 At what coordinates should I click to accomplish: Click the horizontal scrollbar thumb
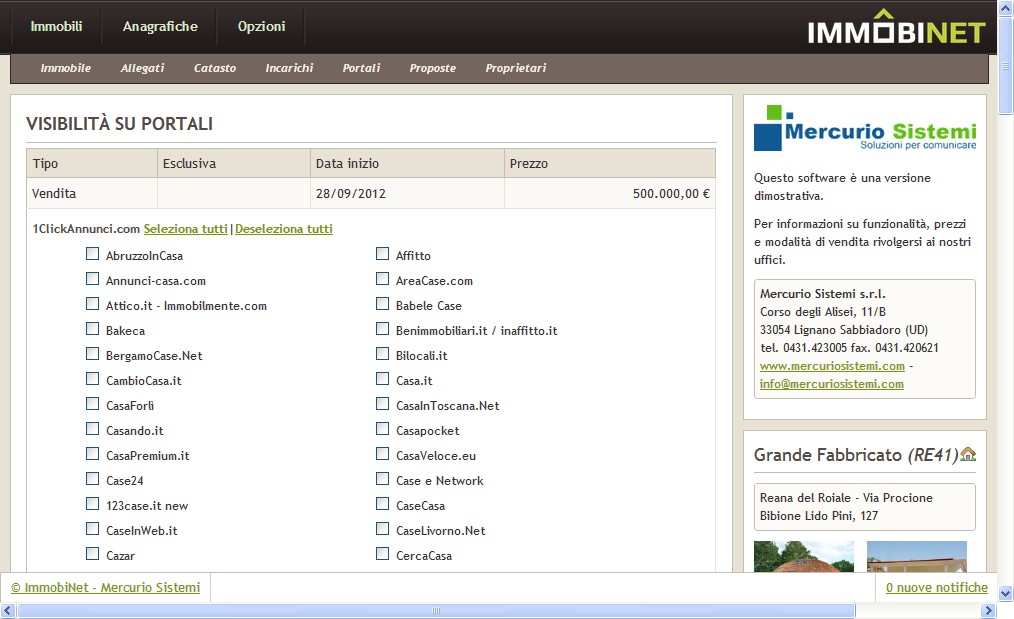point(436,611)
